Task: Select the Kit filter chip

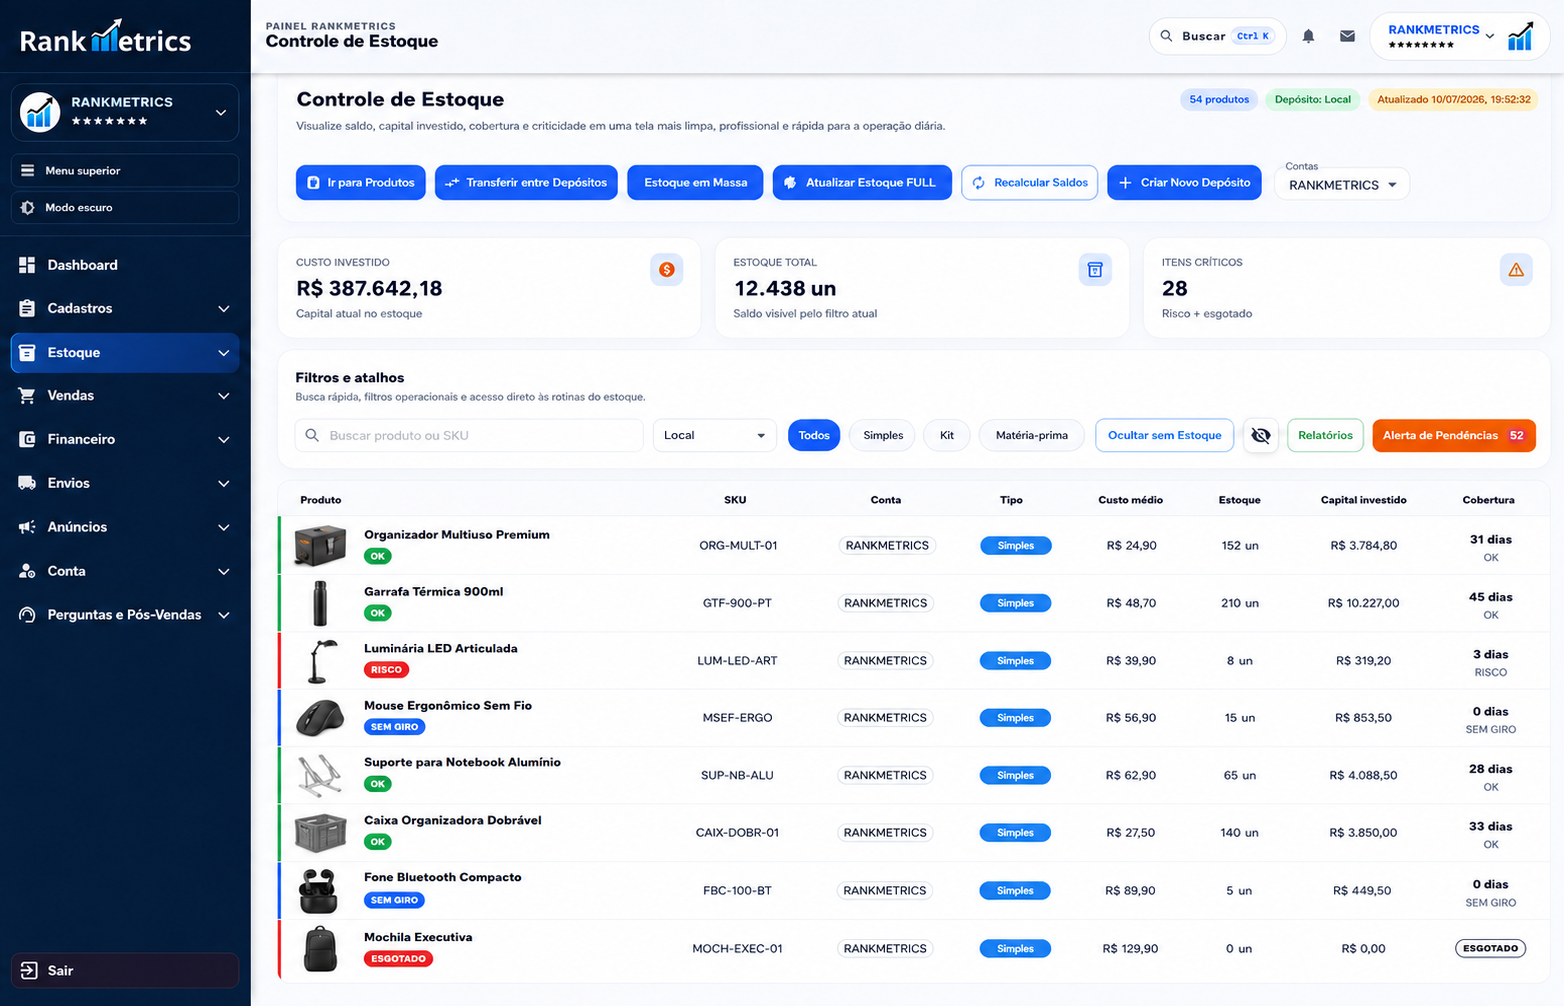Action: tap(947, 435)
